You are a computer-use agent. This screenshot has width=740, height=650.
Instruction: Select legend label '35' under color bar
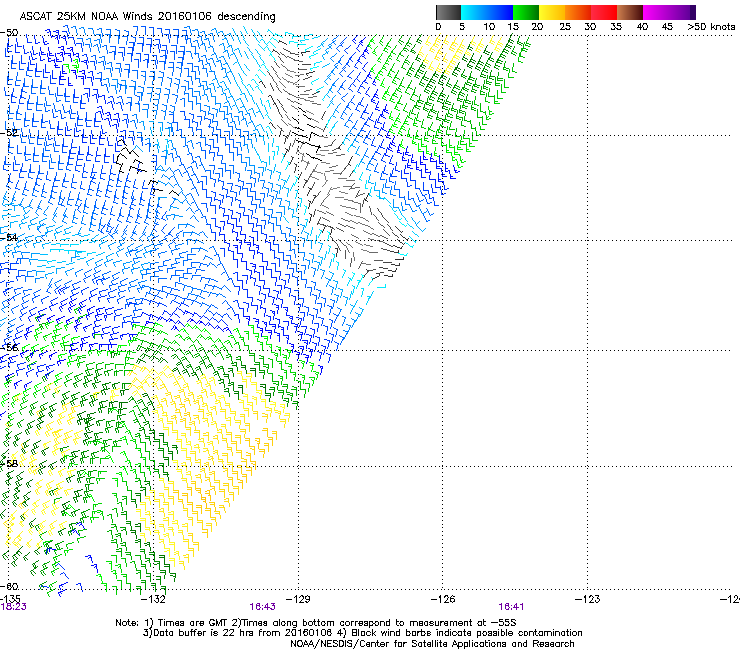point(616,27)
